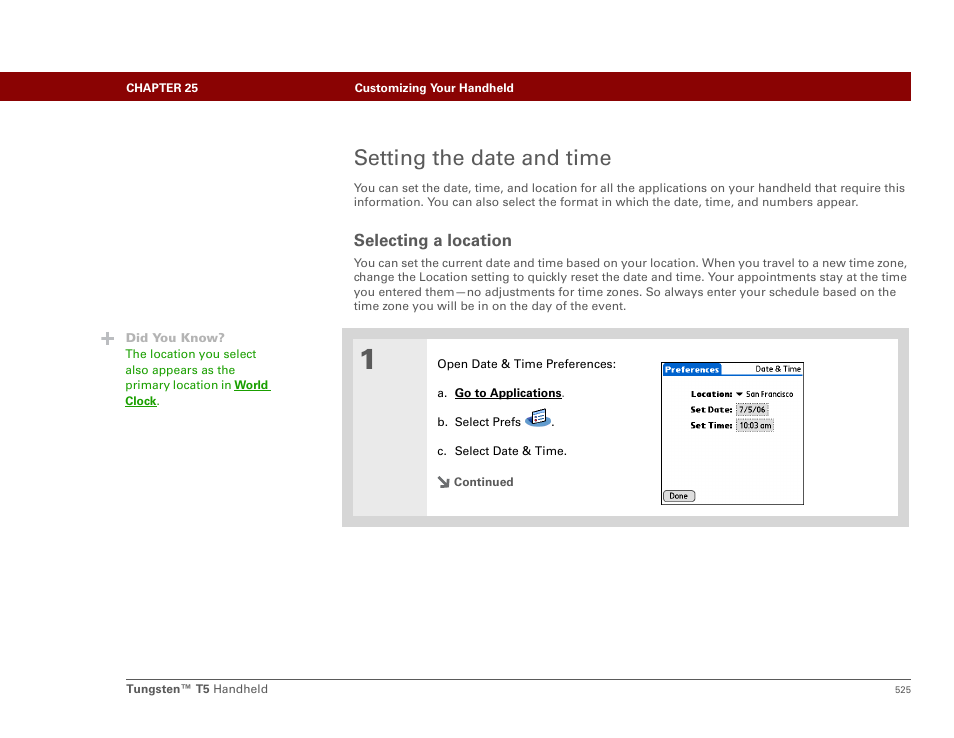Click the 'Location:' label in the screenshot
The height and width of the screenshot is (738, 954).
[711, 394]
